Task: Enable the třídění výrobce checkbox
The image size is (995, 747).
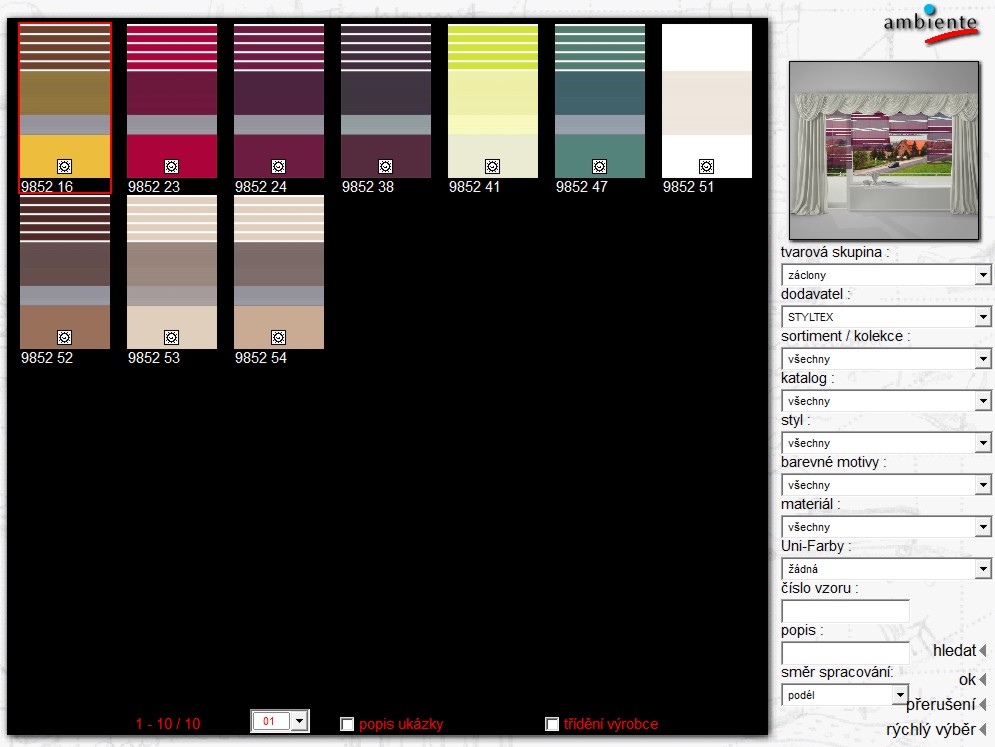Action: click(x=551, y=724)
